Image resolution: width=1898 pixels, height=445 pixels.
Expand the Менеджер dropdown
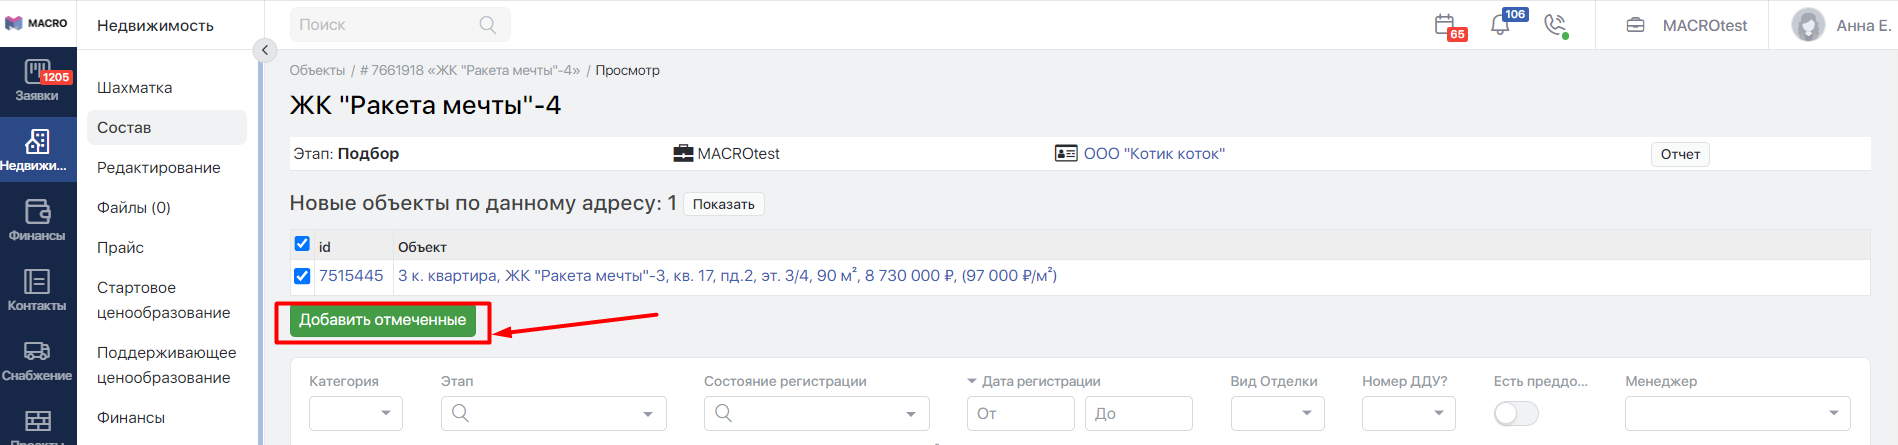[1737, 413]
